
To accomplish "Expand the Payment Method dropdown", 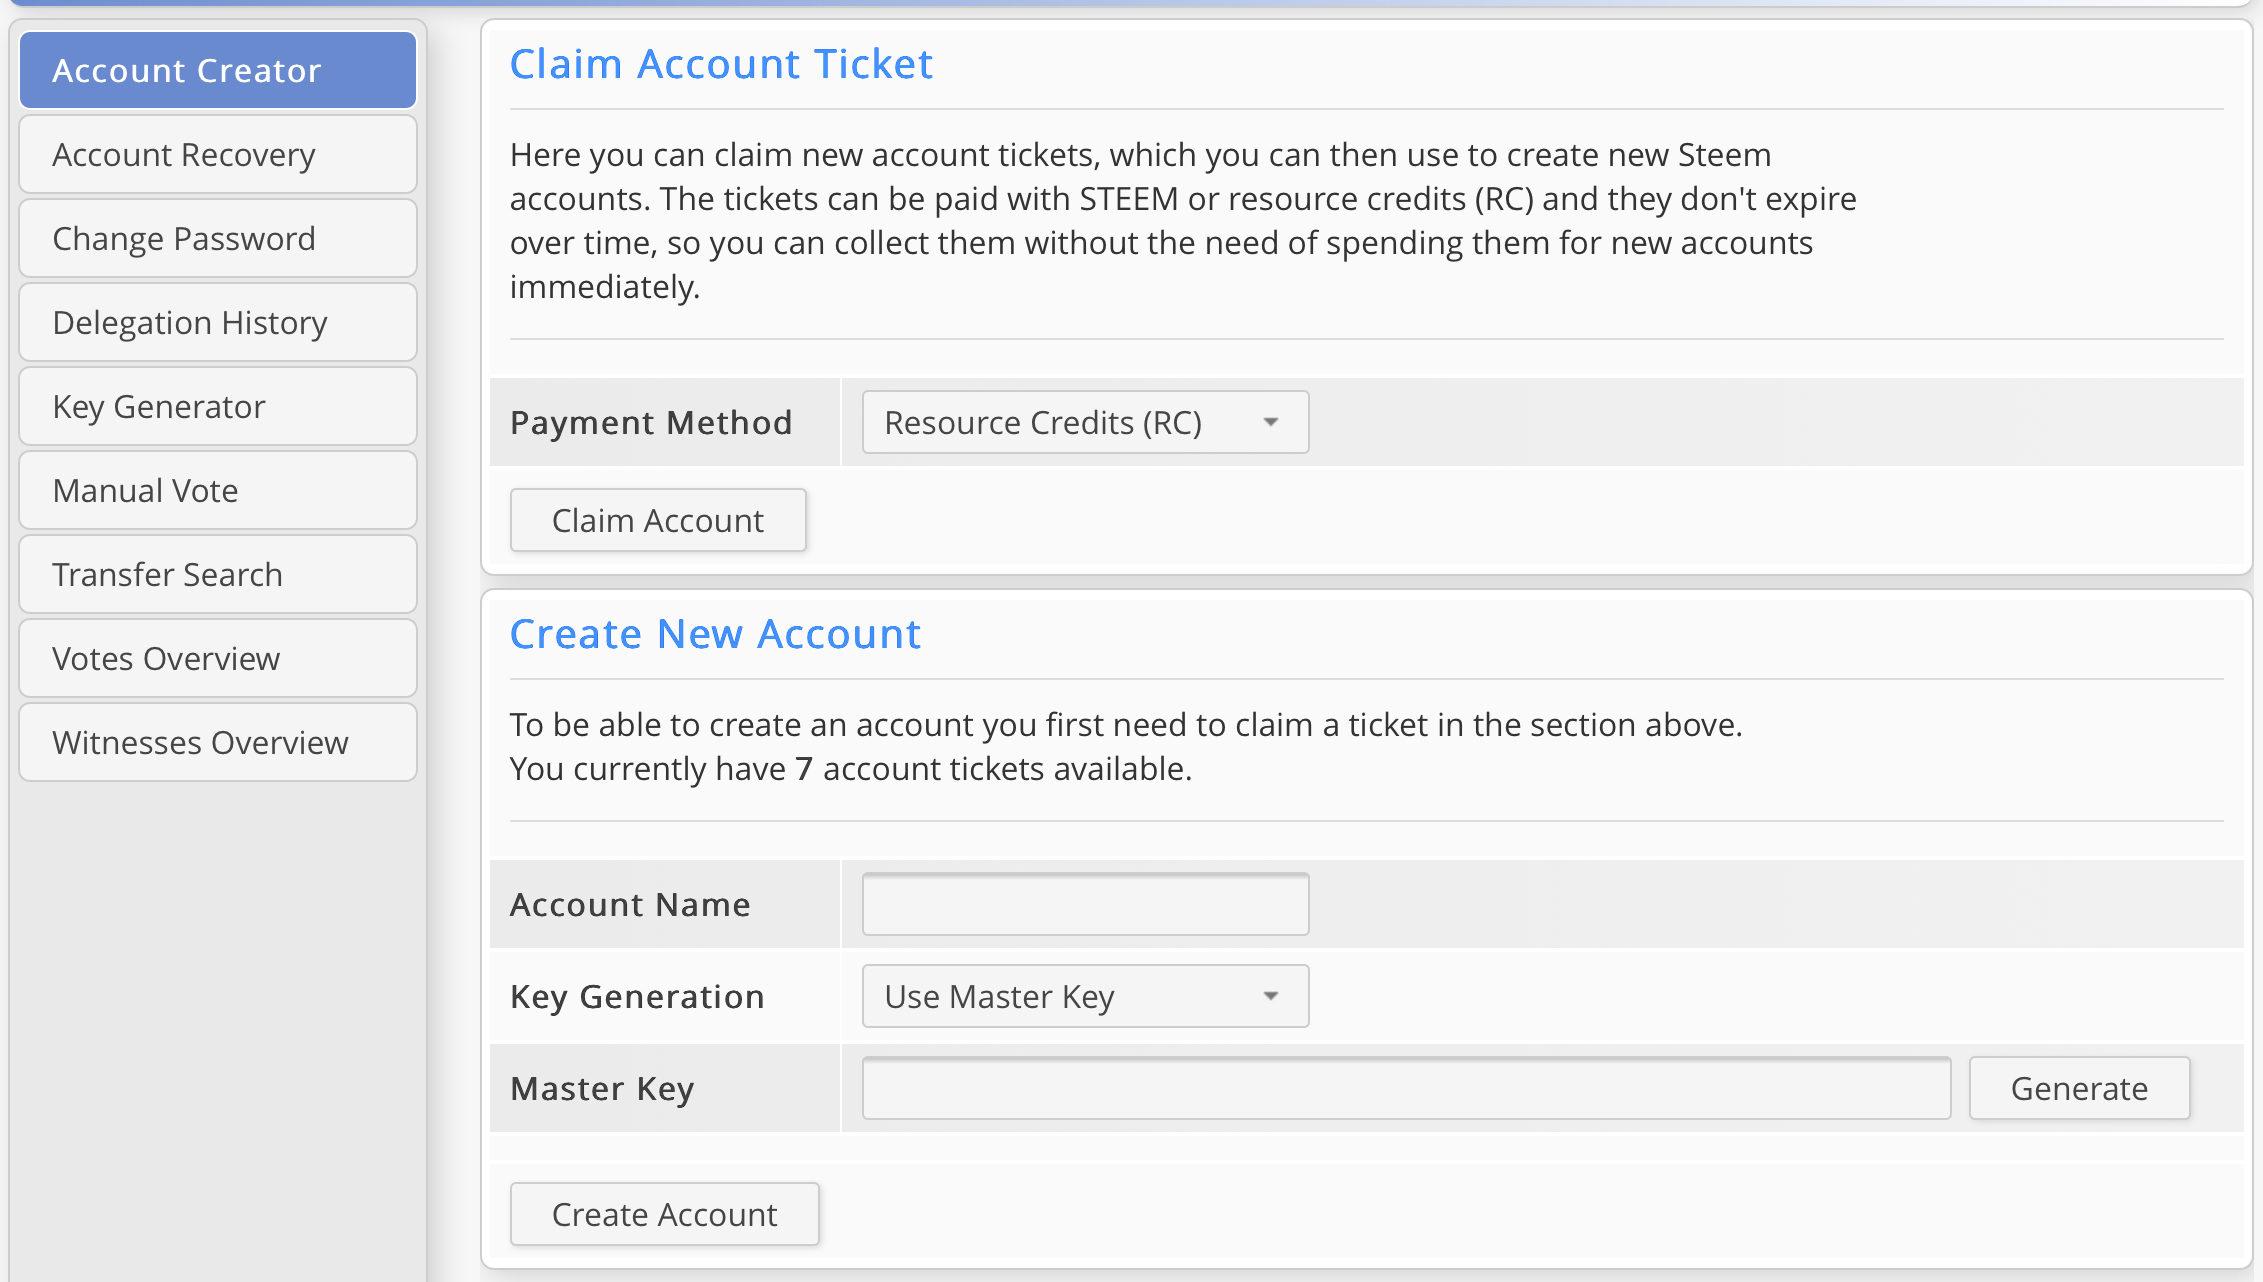I will tap(1084, 423).
